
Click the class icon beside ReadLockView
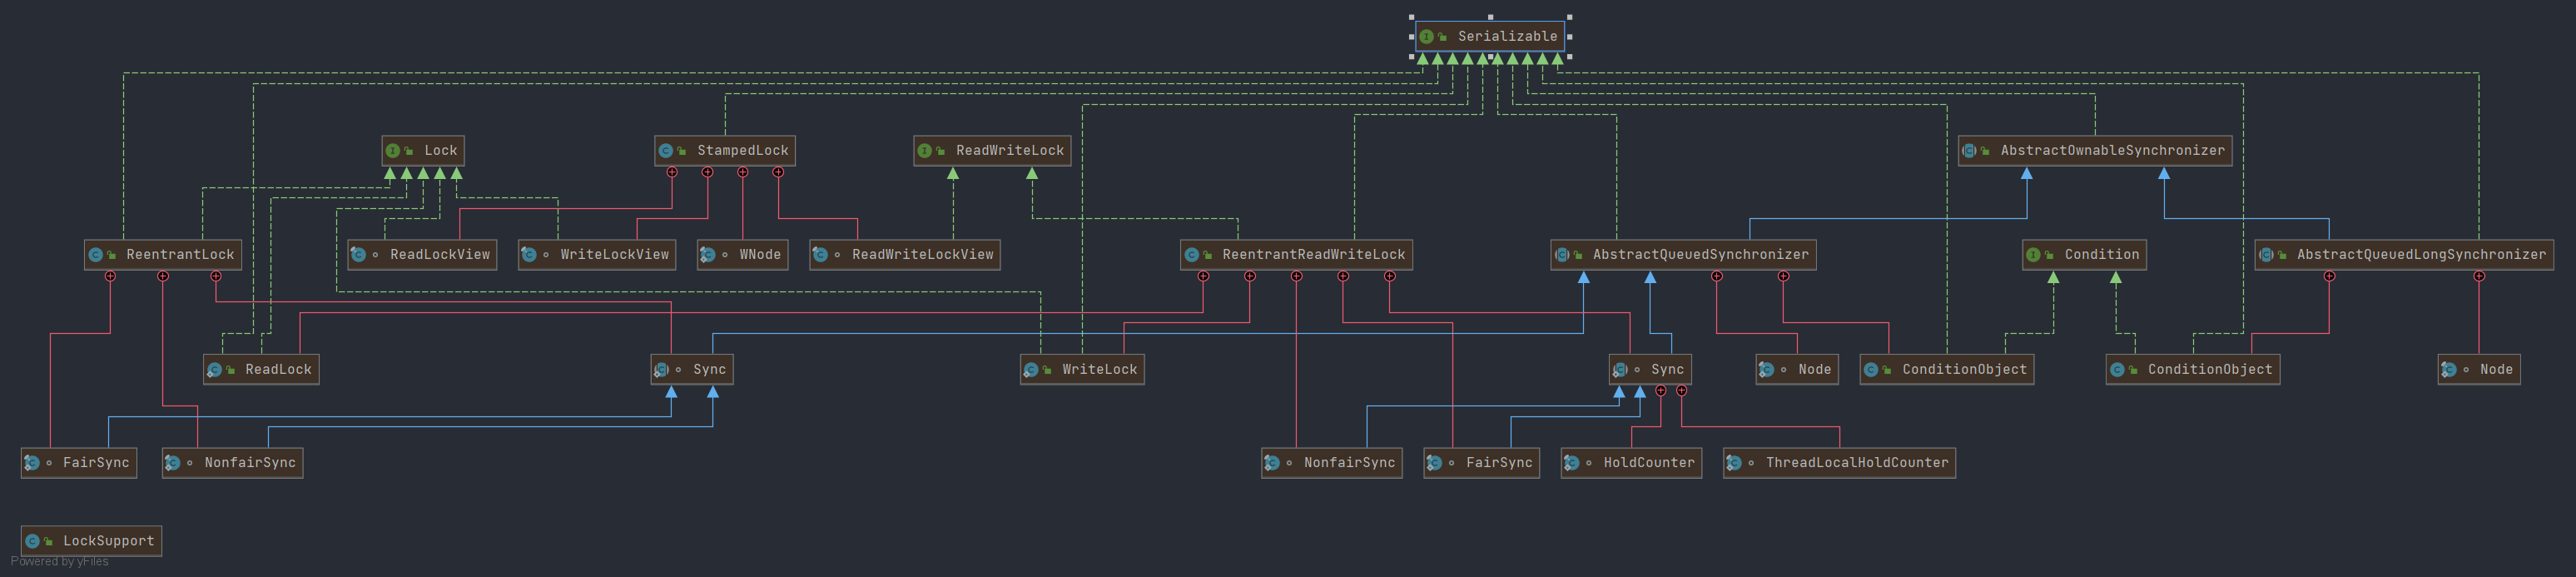[358, 255]
